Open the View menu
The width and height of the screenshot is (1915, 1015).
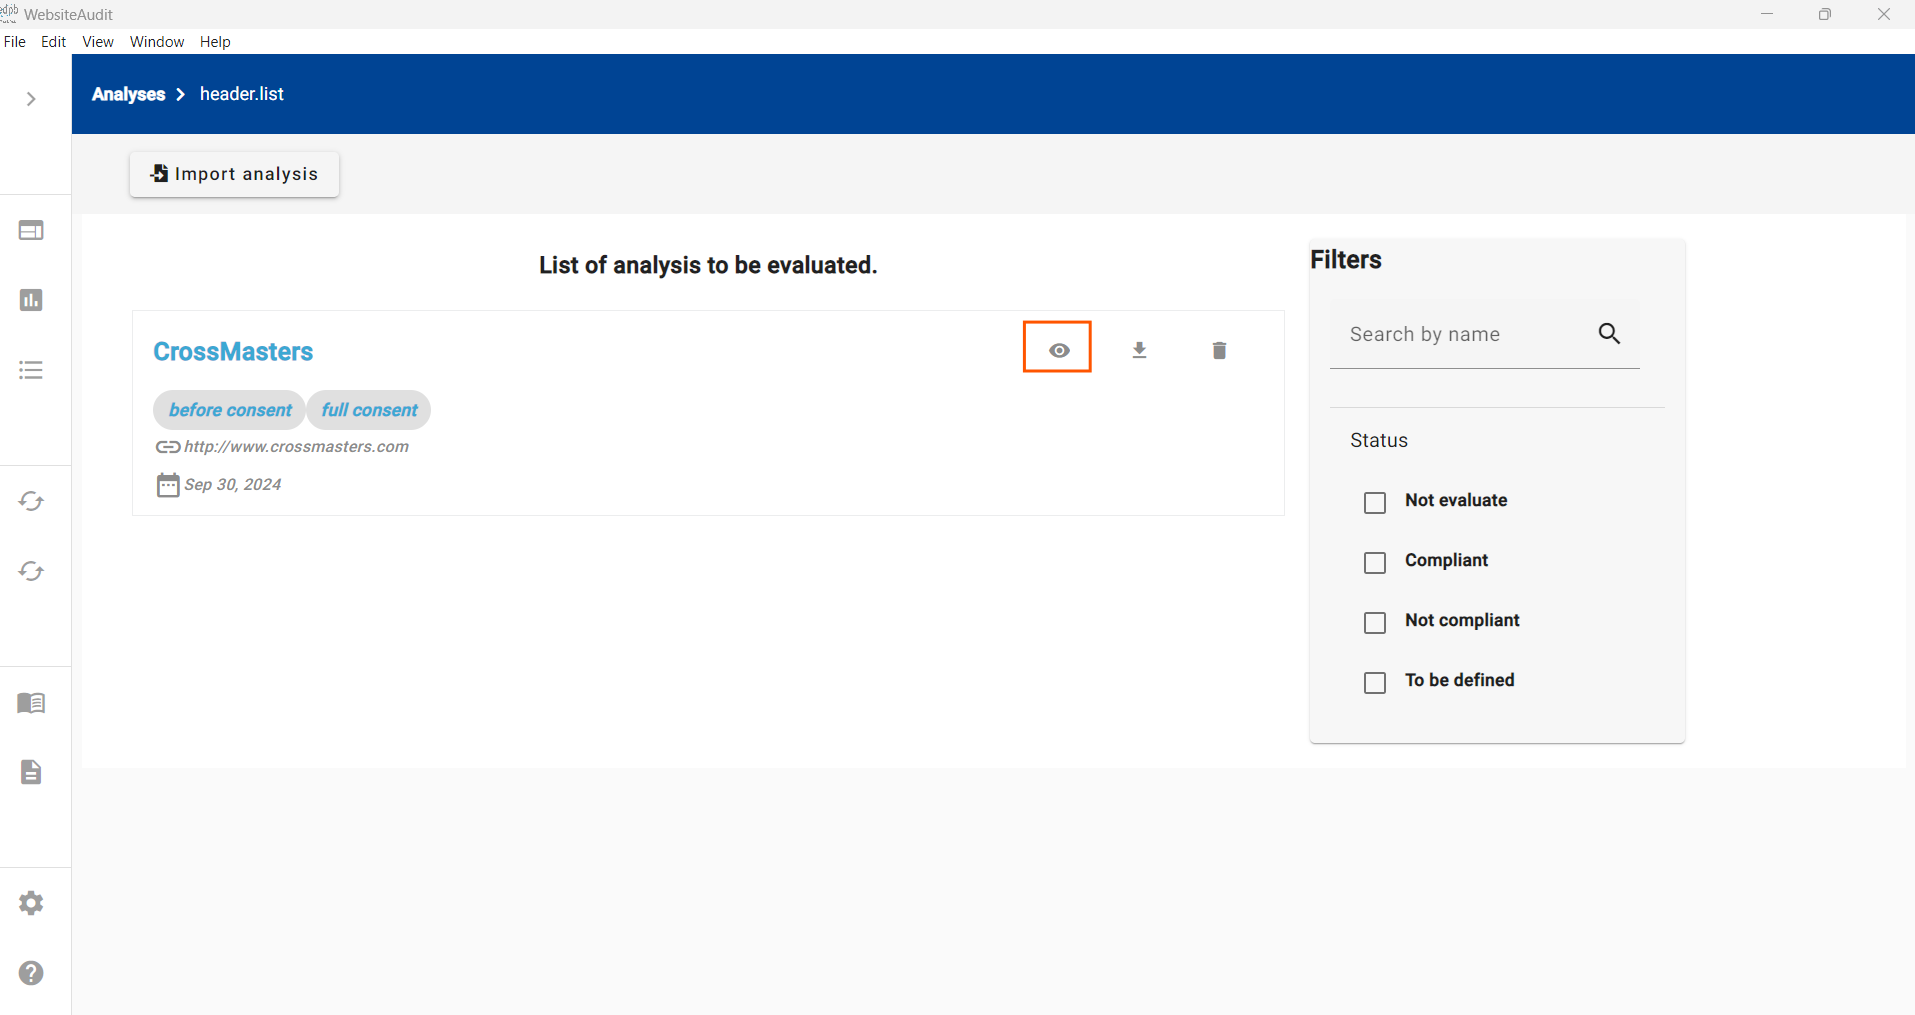click(x=98, y=42)
